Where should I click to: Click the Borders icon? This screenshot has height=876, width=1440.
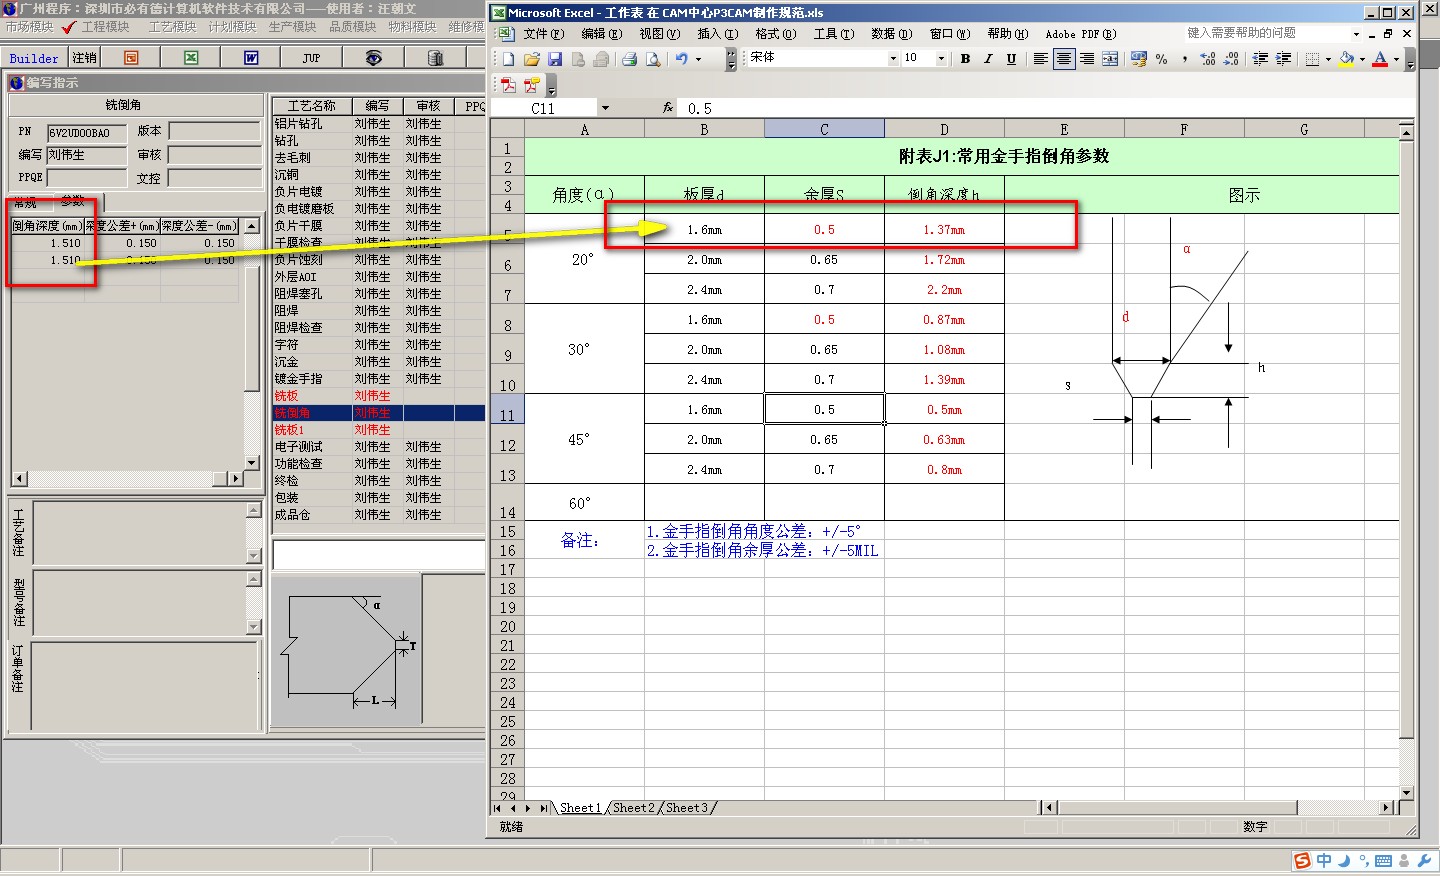click(x=1312, y=59)
